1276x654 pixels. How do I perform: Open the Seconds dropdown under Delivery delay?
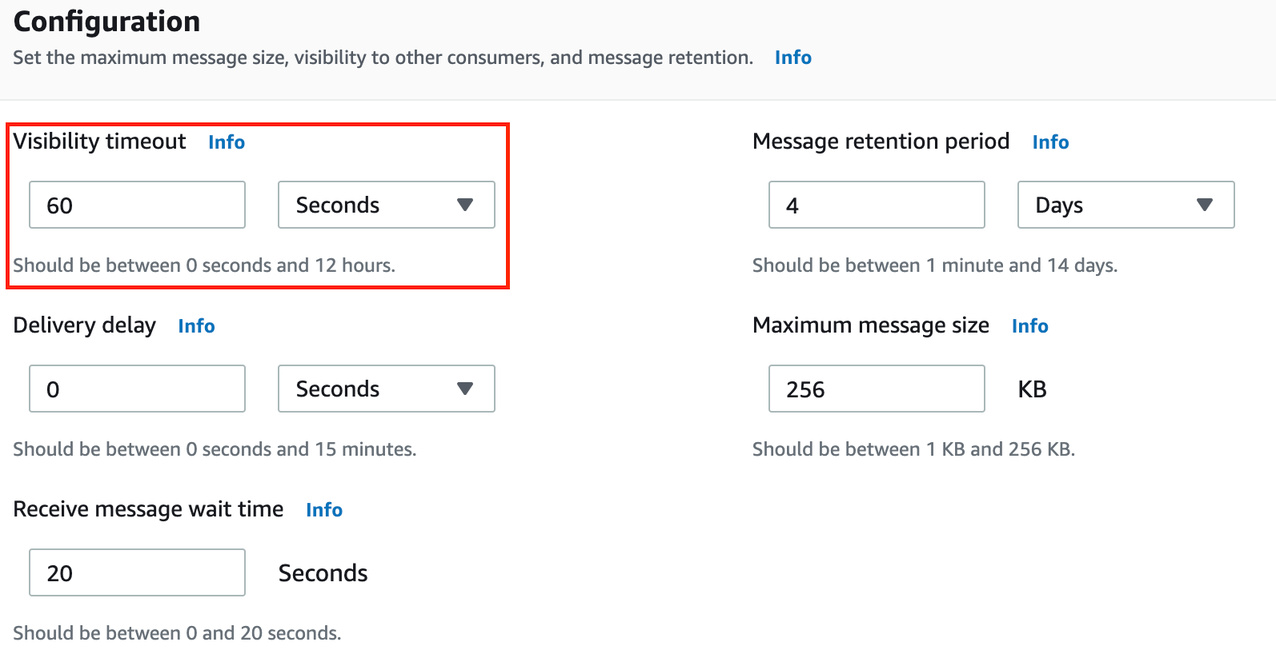click(386, 389)
